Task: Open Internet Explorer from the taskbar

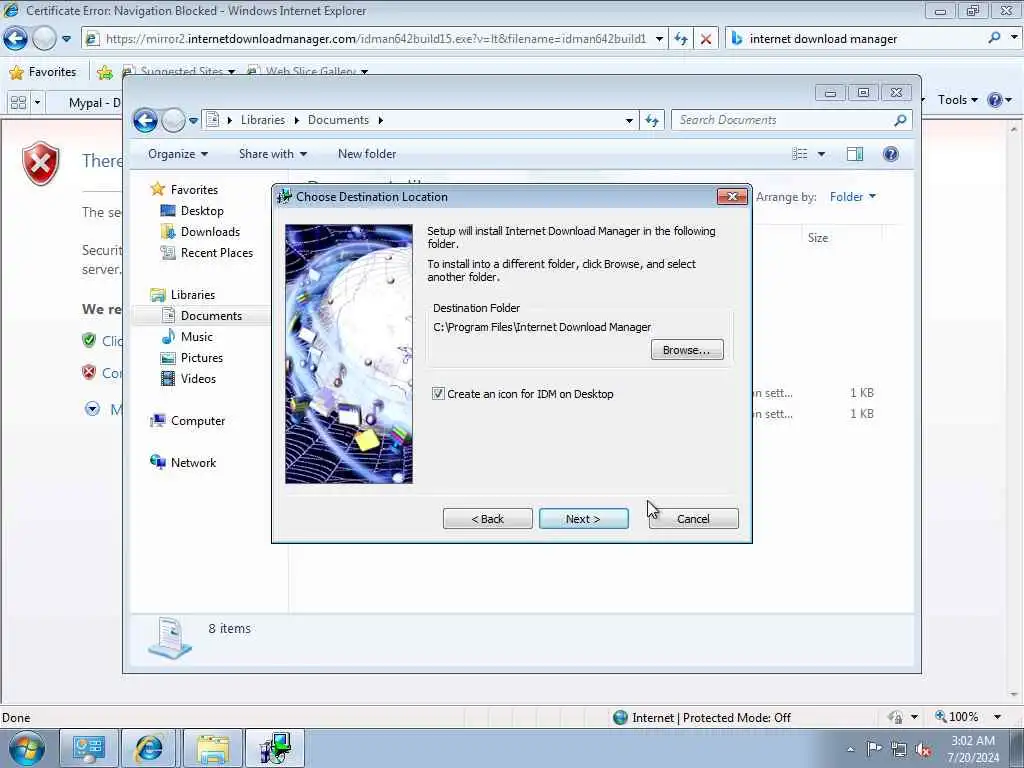Action: 148,748
